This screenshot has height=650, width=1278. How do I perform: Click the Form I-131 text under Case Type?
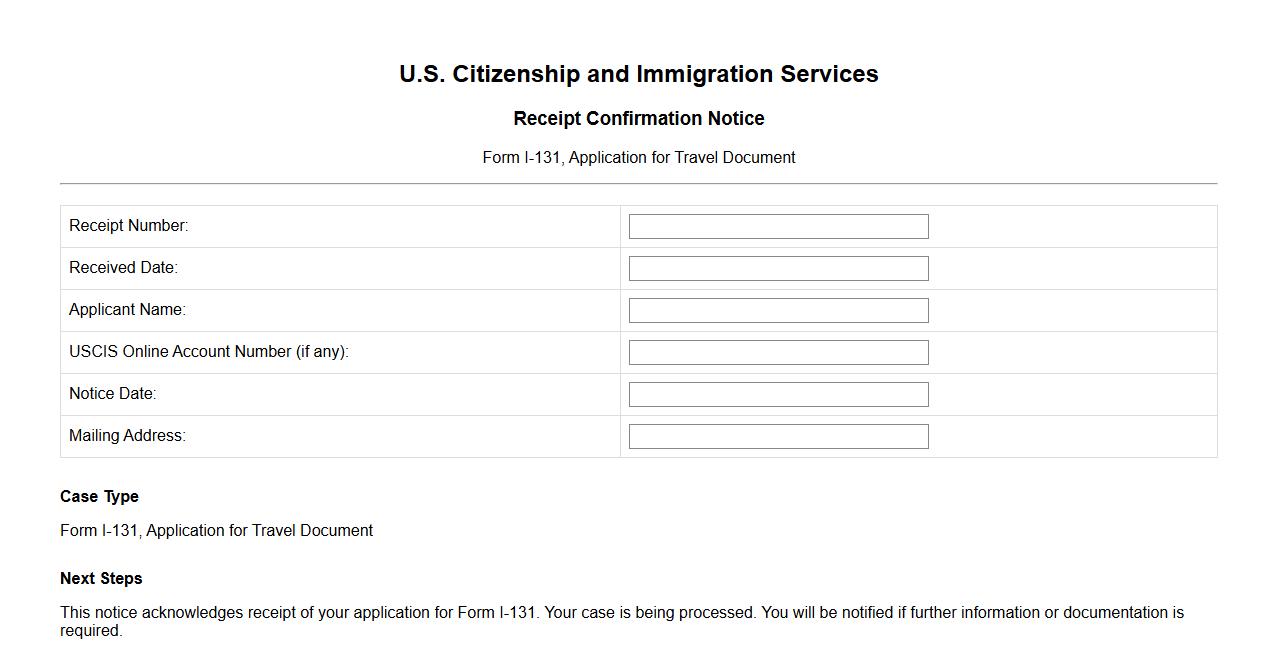pos(216,531)
